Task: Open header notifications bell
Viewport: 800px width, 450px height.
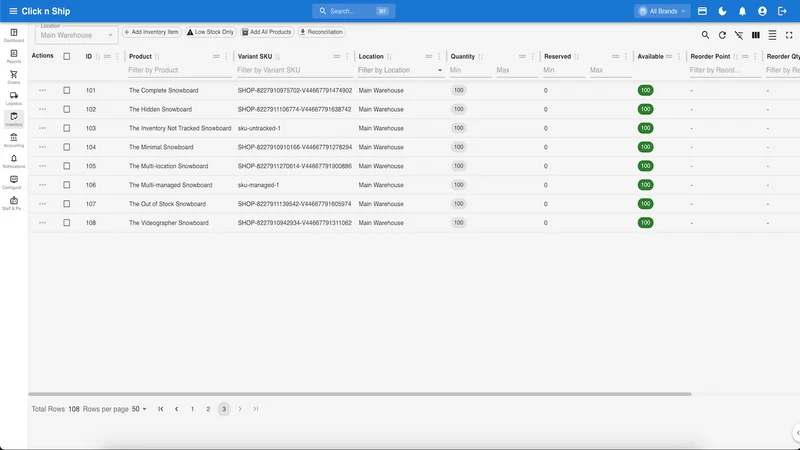Action: [x=742, y=11]
